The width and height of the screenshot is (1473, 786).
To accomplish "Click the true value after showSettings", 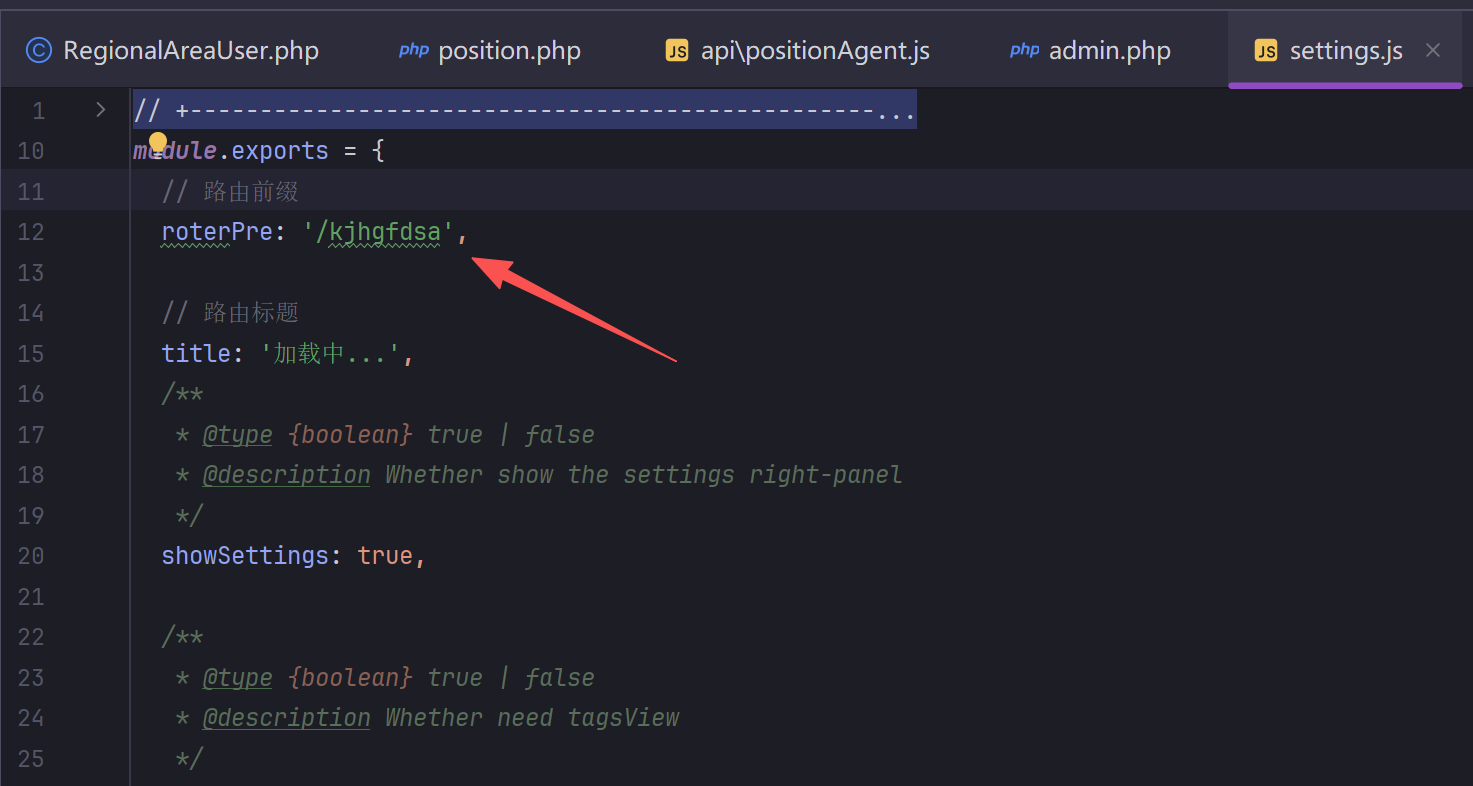I will 385,556.
